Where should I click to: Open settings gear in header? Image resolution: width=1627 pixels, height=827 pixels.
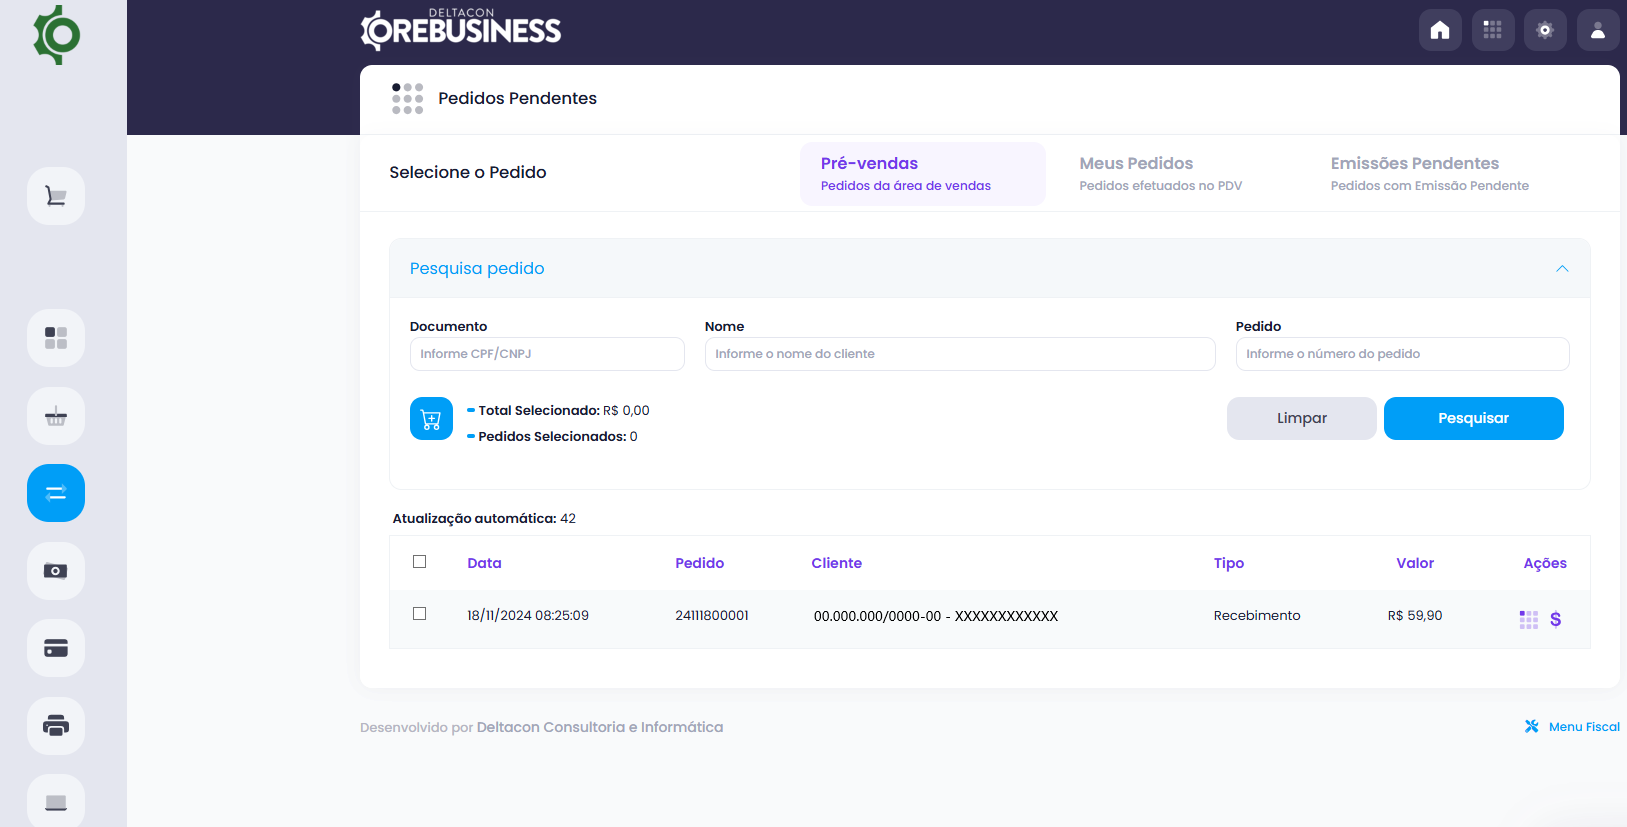(x=1545, y=30)
